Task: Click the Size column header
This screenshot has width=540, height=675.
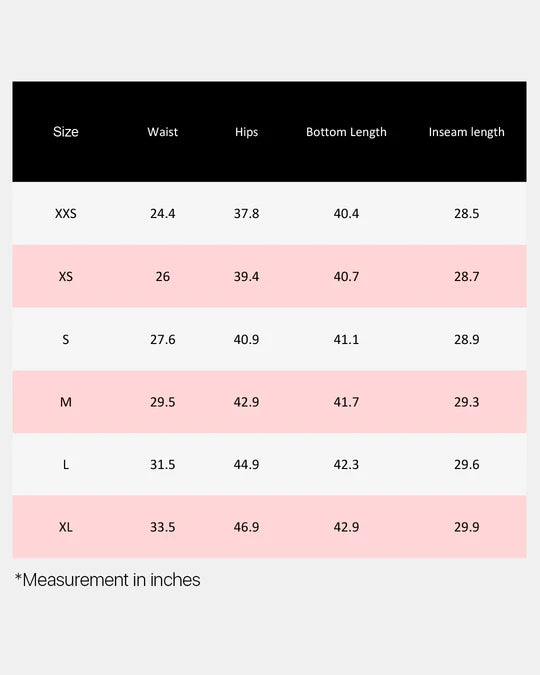Action: (x=65, y=132)
